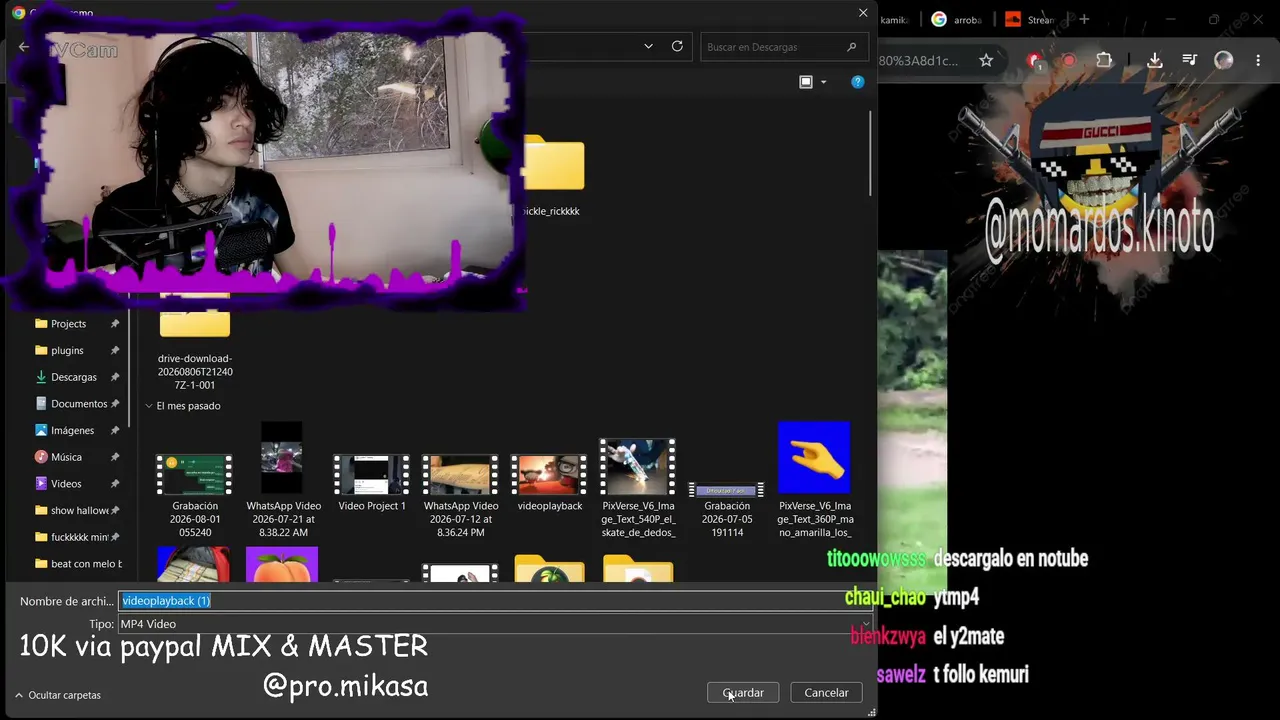Go to Descargas in the sidebar
This screenshot has height=720, width=1280.
[x=74, y=377]
